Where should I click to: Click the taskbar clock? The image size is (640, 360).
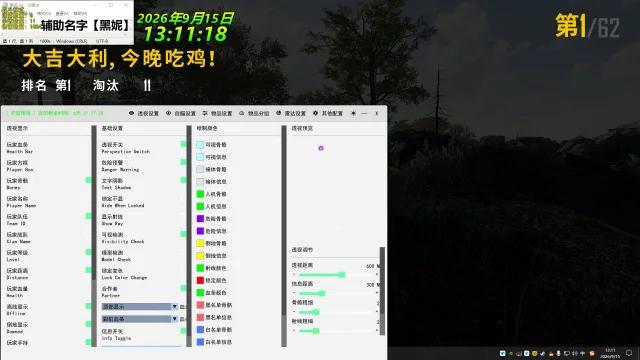[x=611, y=353]
